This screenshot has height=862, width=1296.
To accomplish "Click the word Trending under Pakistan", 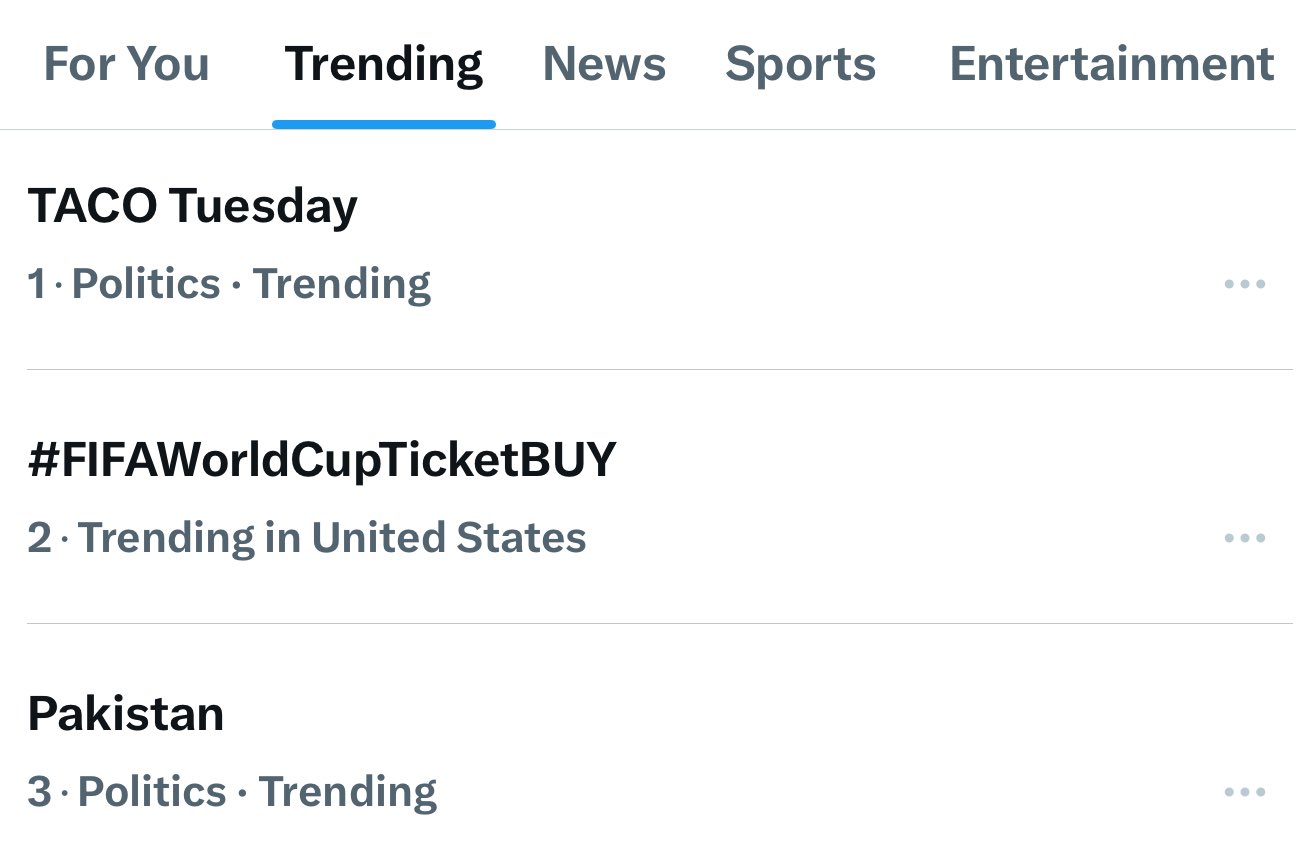I will click(347, 792).
